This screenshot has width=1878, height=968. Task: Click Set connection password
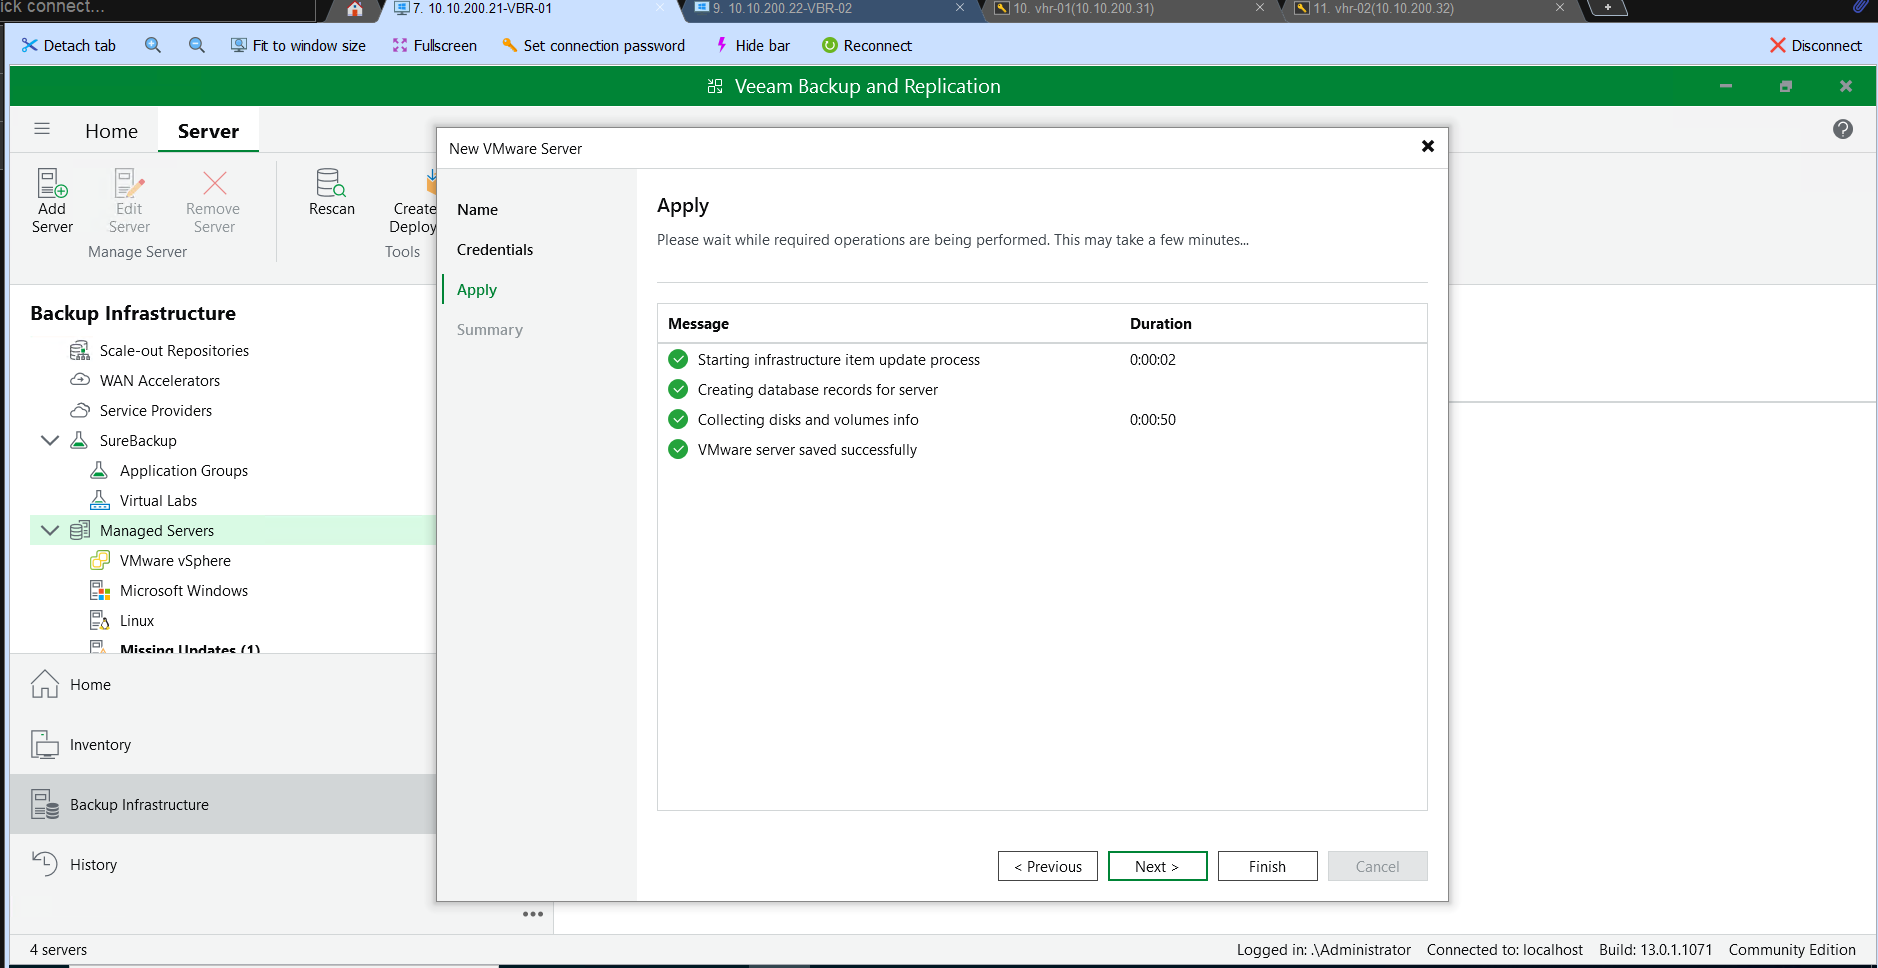[594, 46]
